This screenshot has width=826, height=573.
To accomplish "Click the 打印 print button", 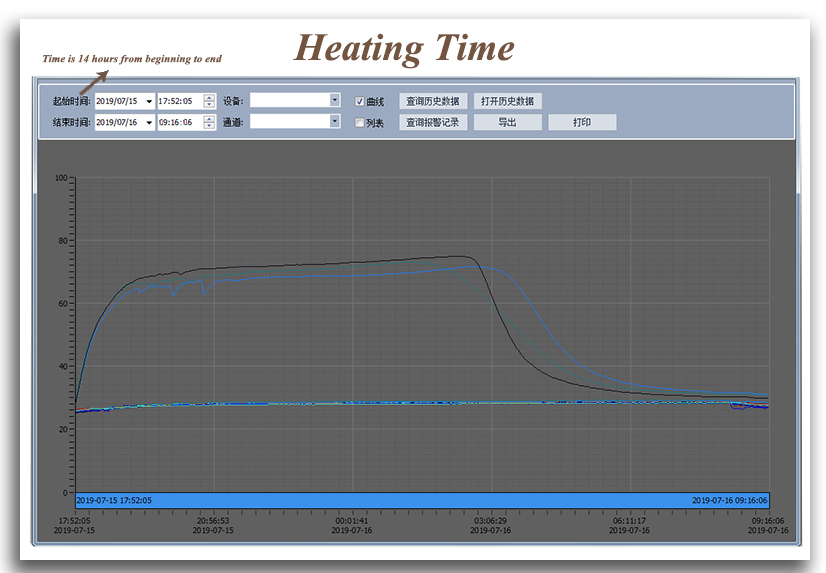I will (582, 122).
